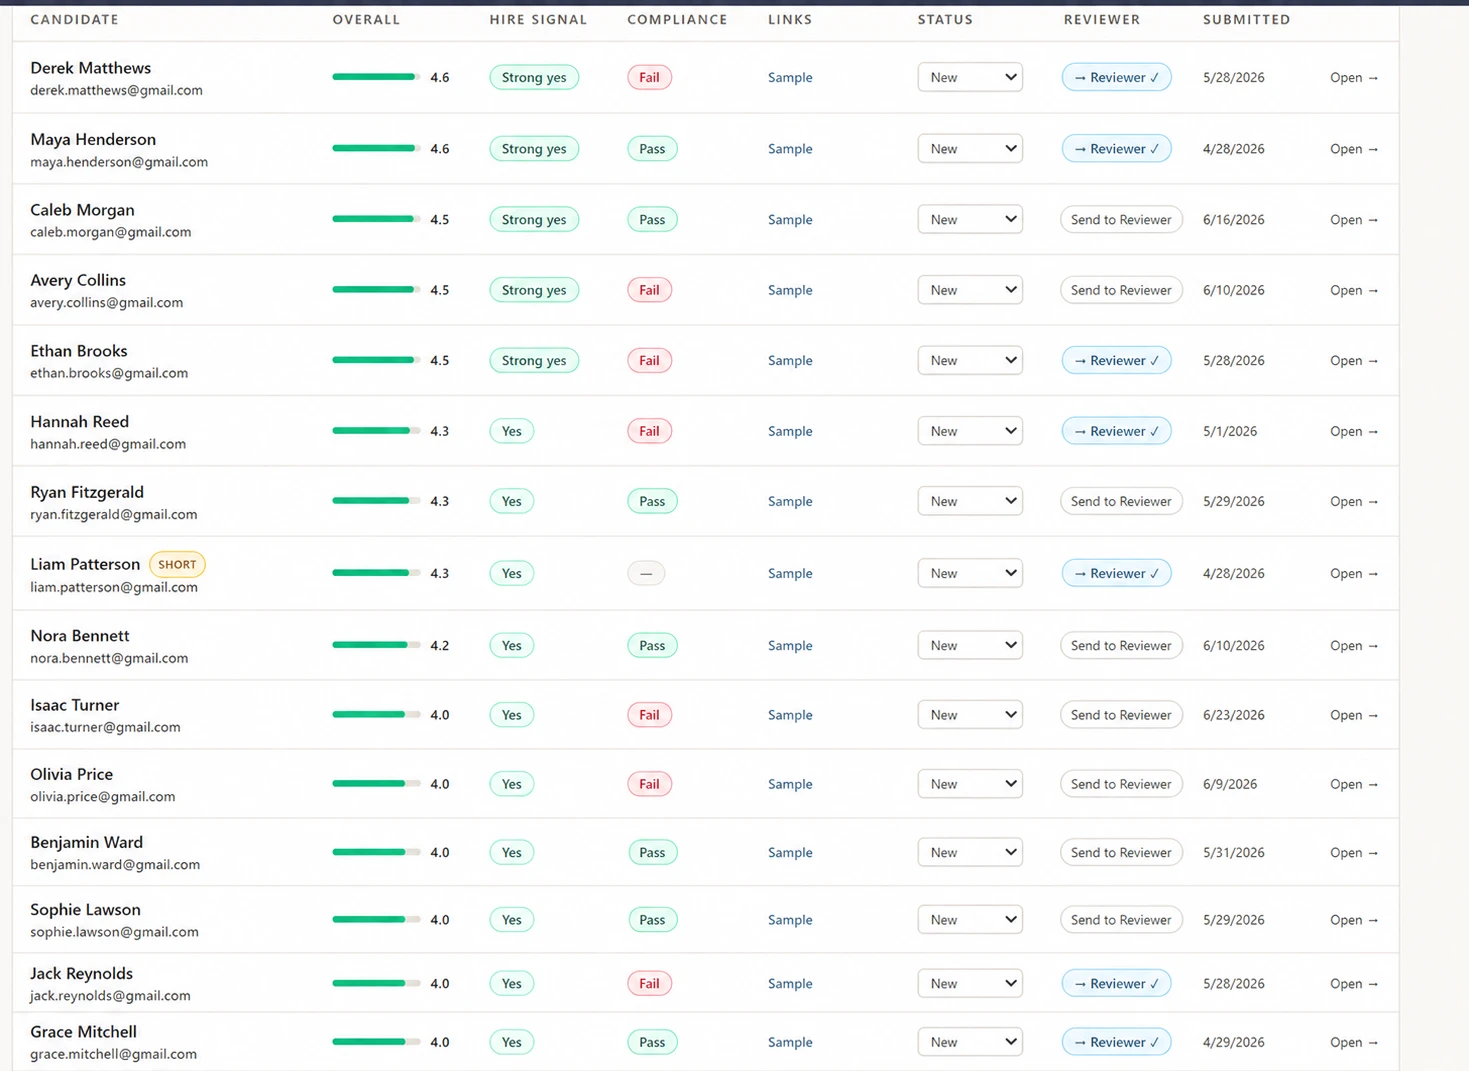Send Avery Collins to Reviewer
This screenshot has width=1469, height=1071.
1121,290
